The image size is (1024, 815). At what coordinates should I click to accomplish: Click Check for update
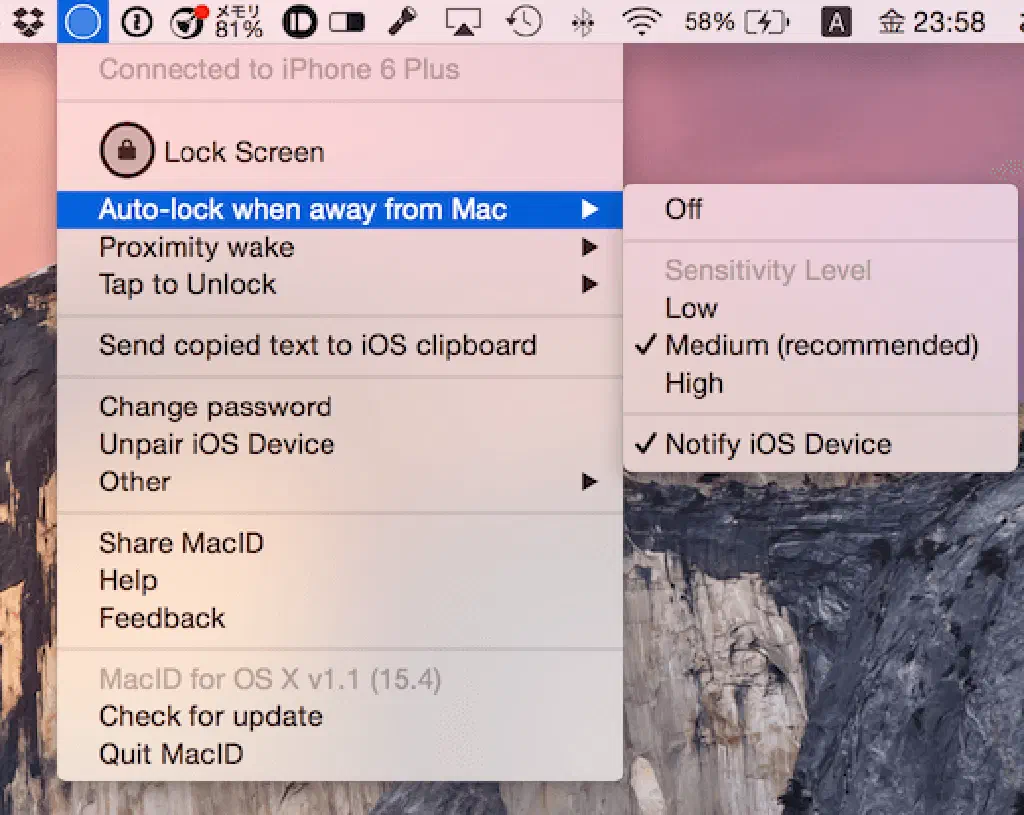pyautogui.click(x=211, y=716)
